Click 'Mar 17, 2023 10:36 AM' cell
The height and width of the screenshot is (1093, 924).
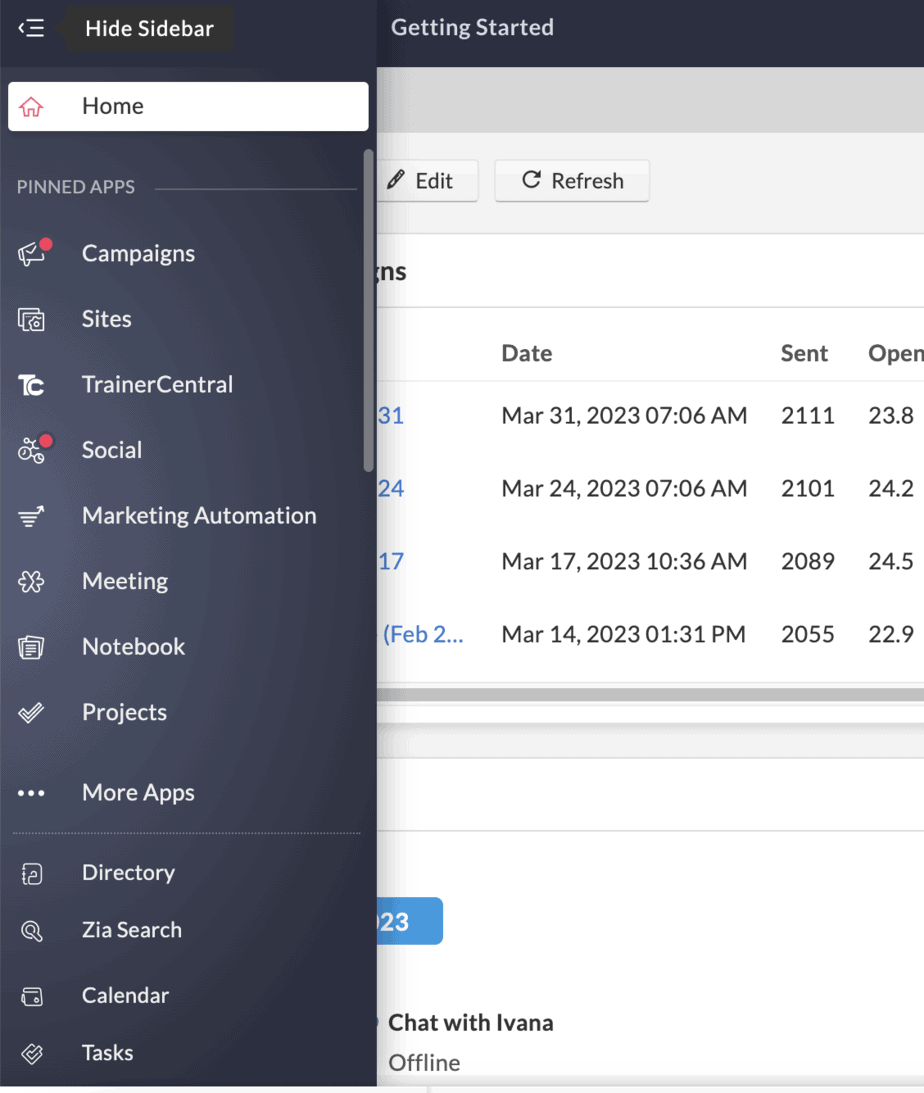(x=624, y=562)
